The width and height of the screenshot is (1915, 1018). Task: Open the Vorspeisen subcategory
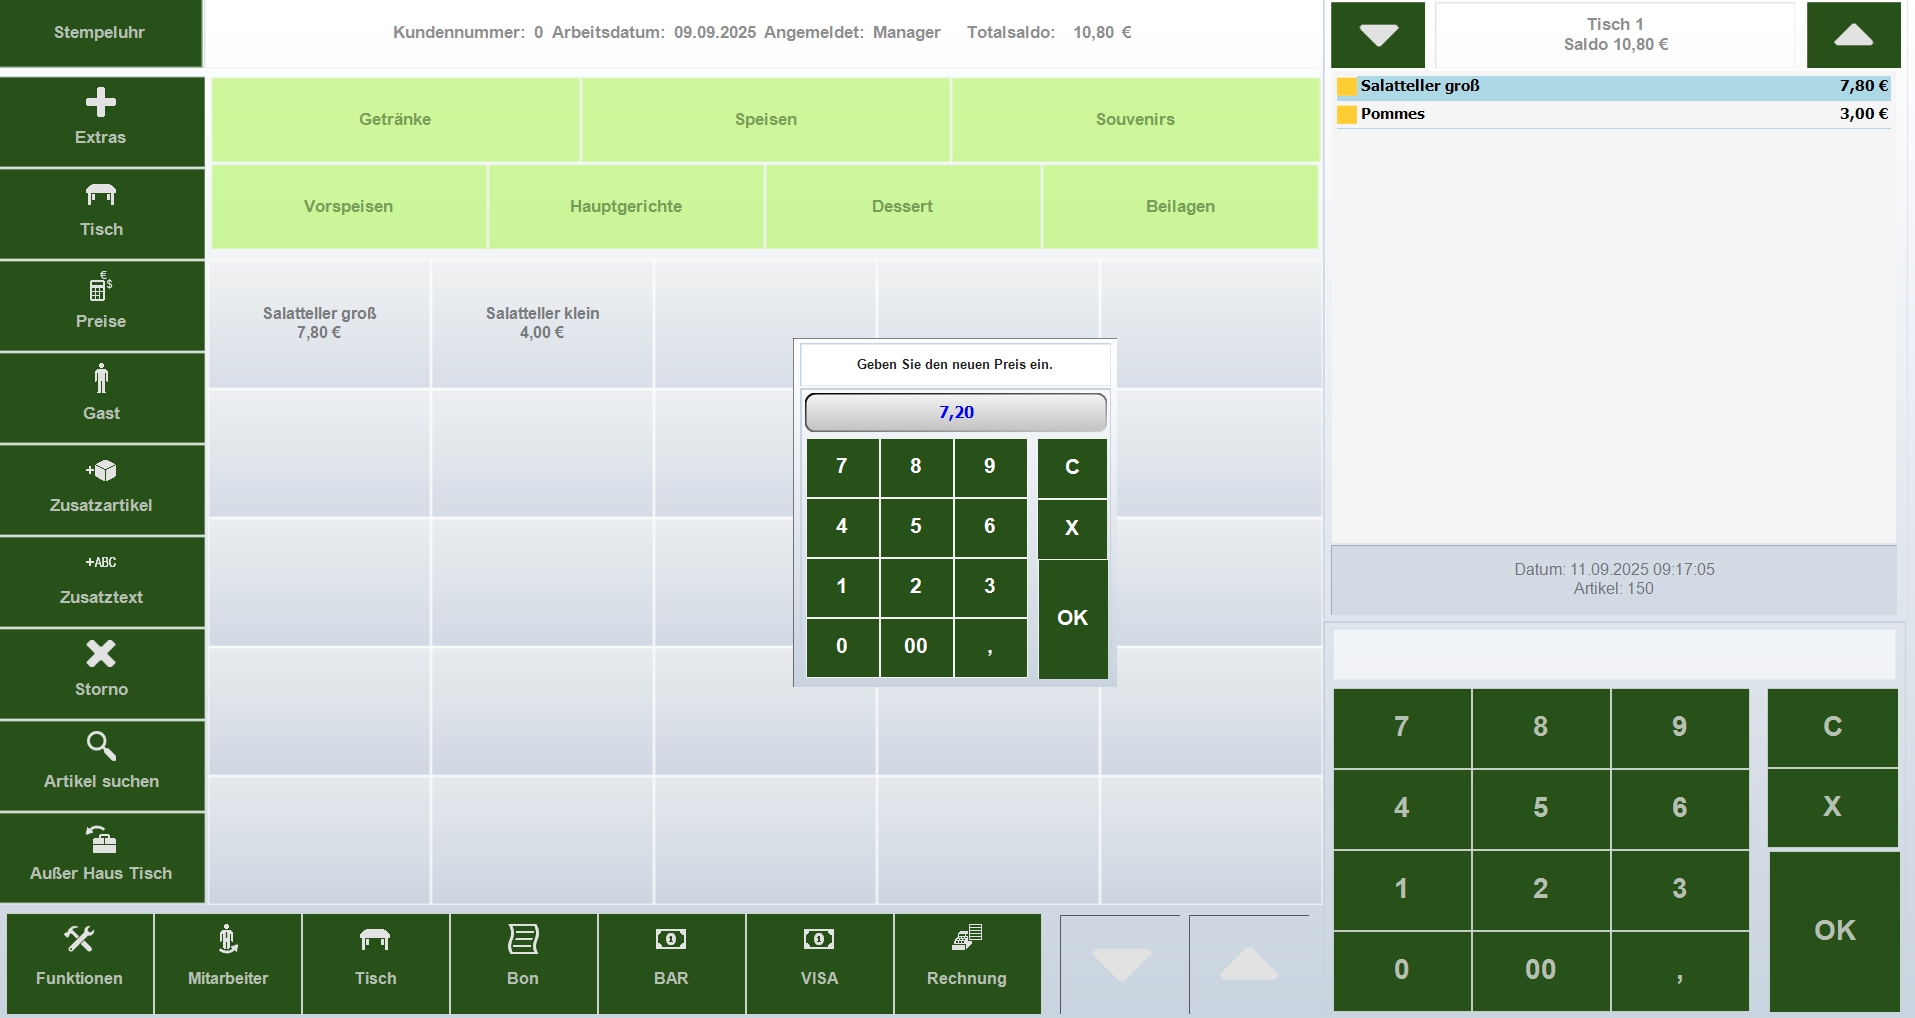348,206
